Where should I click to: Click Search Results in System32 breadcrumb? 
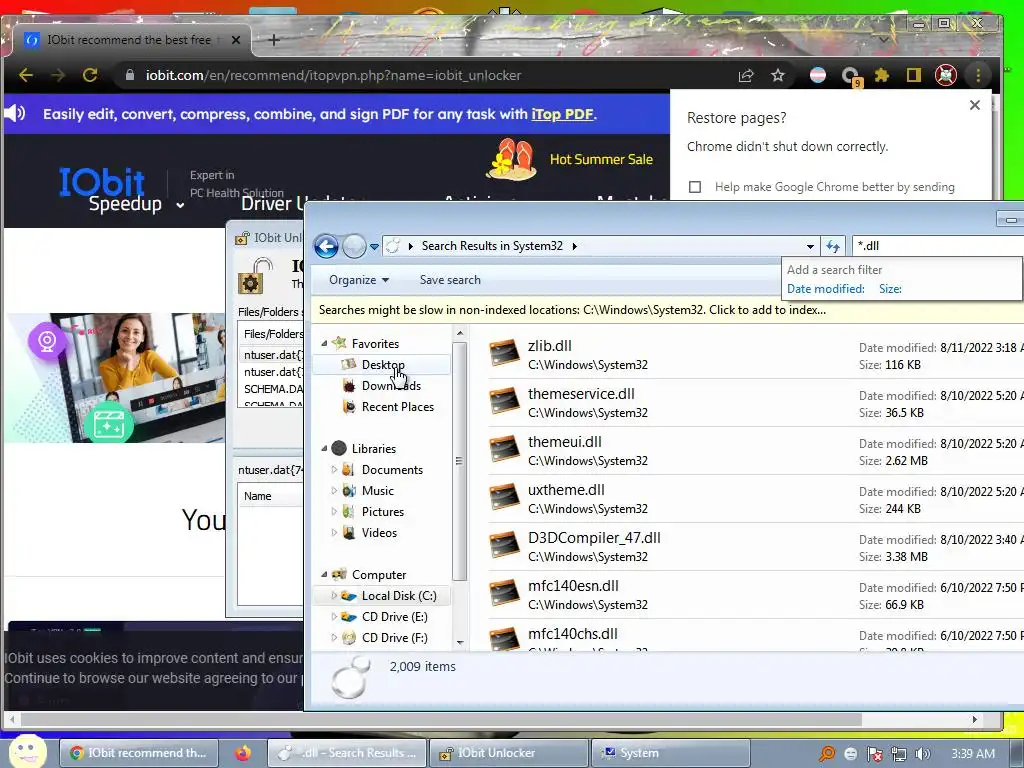[492, 246]
